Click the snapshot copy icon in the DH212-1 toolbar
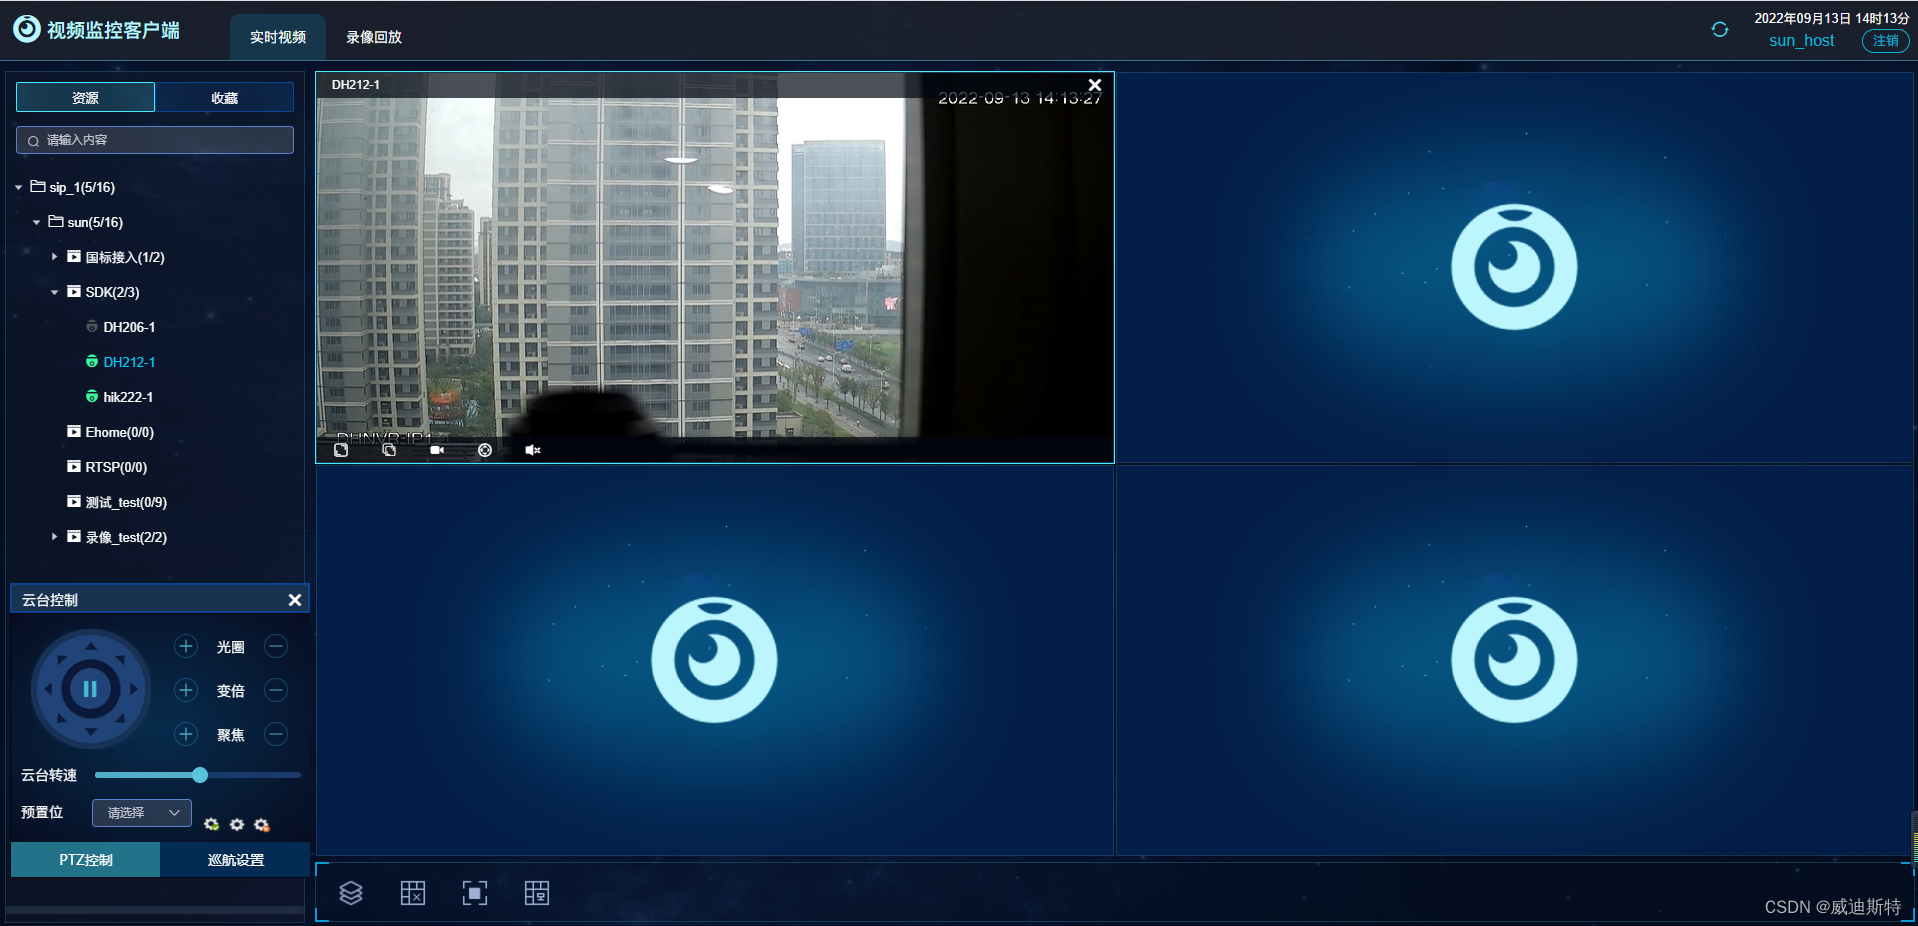The image size is (1918, 926). pos(389,450)
